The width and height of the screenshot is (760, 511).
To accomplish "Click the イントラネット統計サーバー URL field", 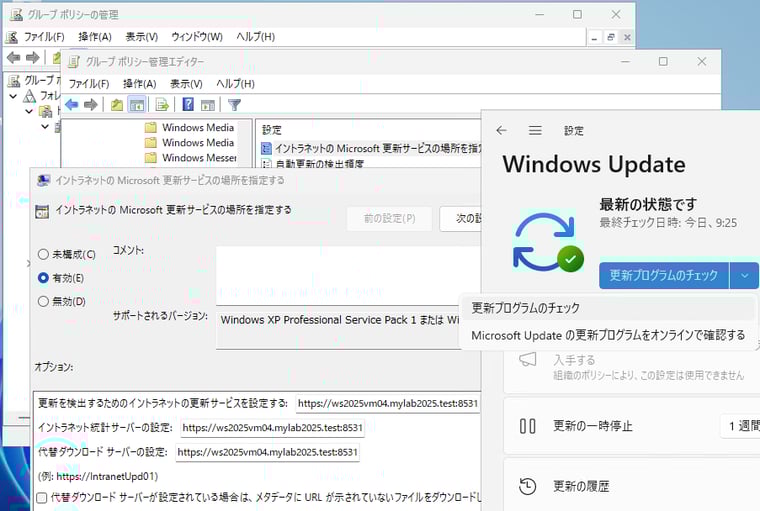I will (x=272, y=428).
